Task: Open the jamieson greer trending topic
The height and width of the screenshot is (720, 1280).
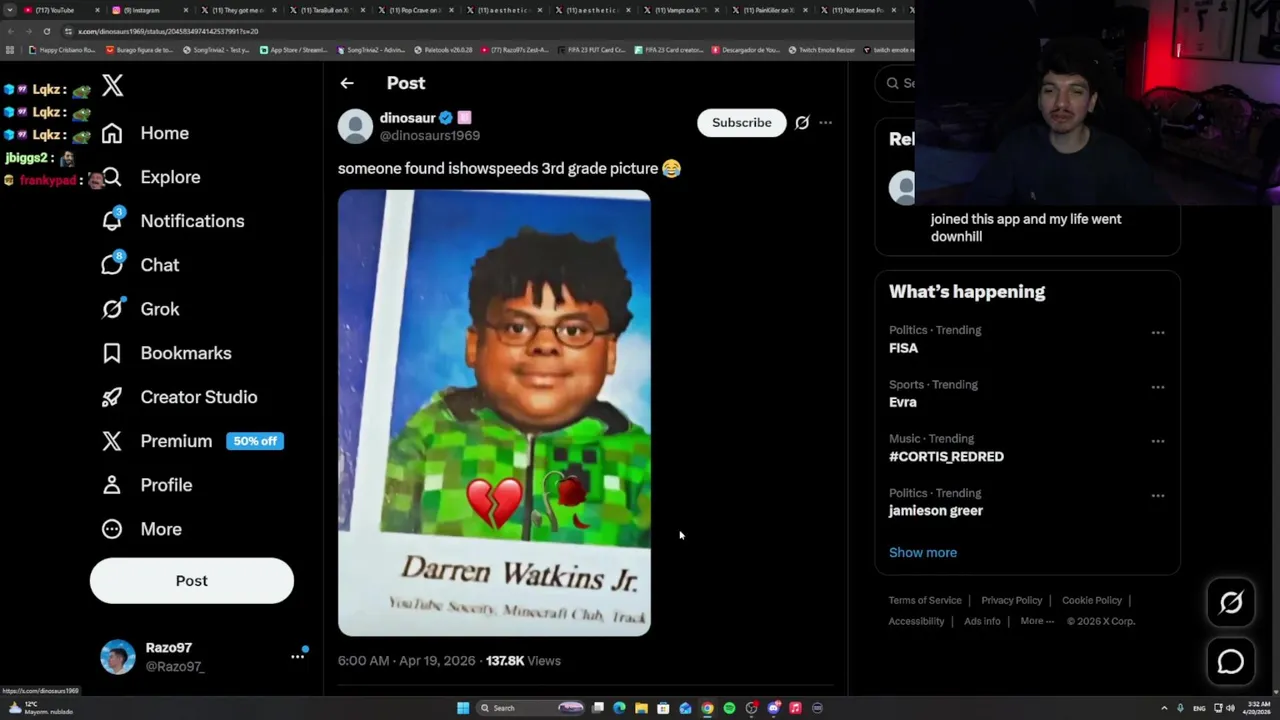Action: point(936,511)
